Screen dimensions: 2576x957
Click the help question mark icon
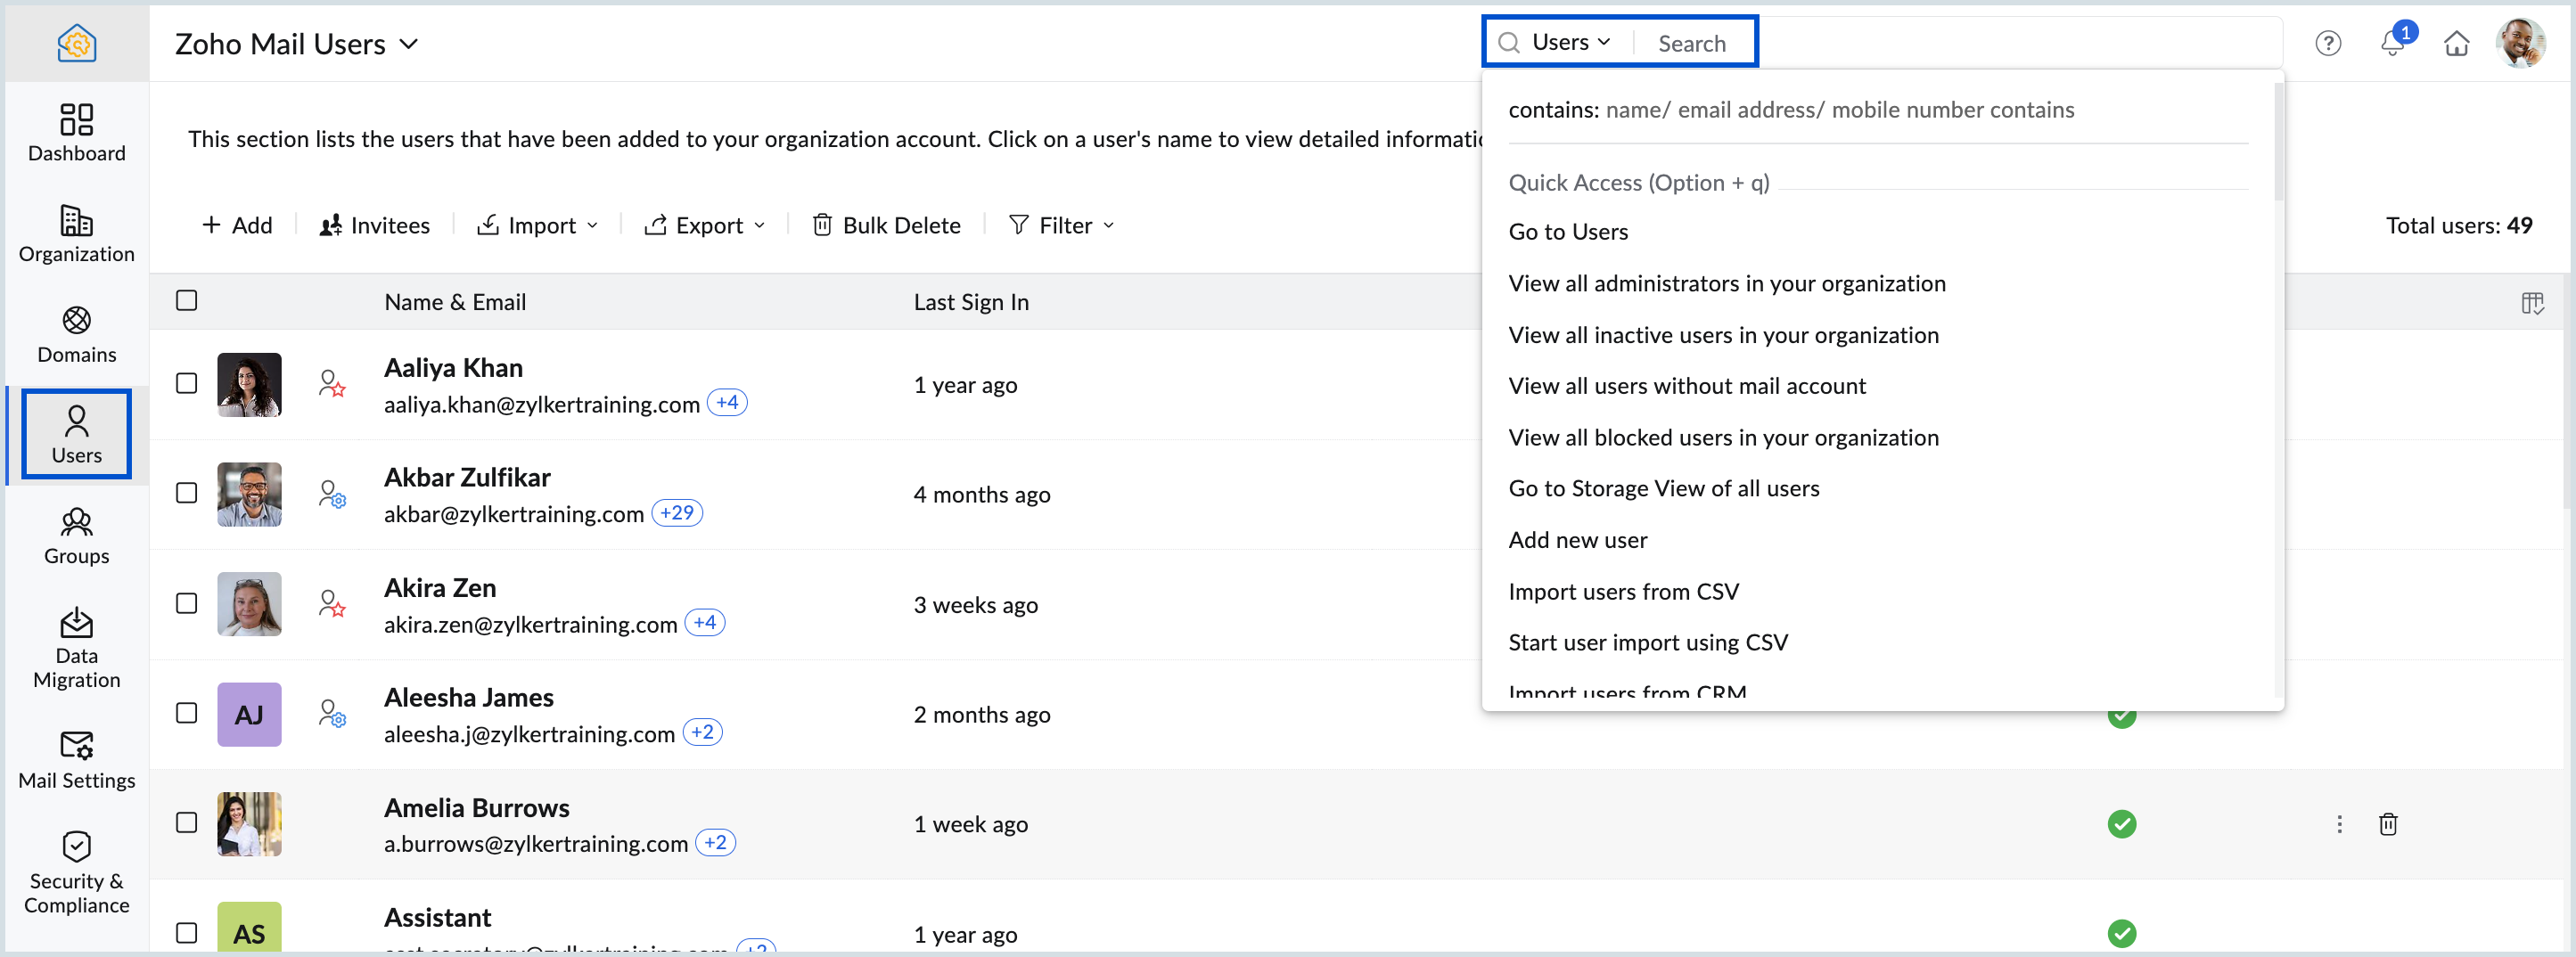coord(2327,43)
